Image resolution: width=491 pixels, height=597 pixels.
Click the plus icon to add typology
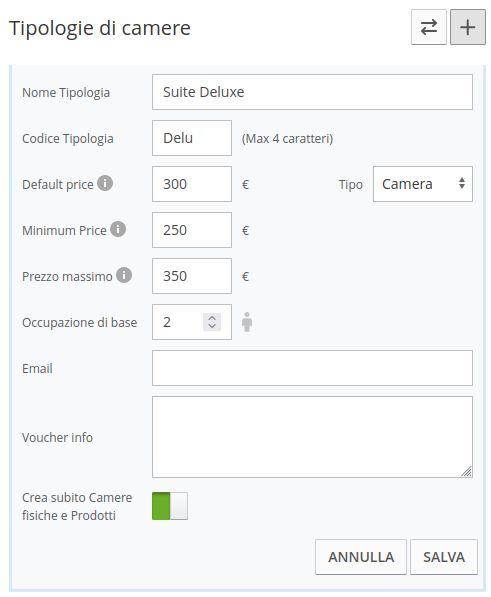coord(468,27)
